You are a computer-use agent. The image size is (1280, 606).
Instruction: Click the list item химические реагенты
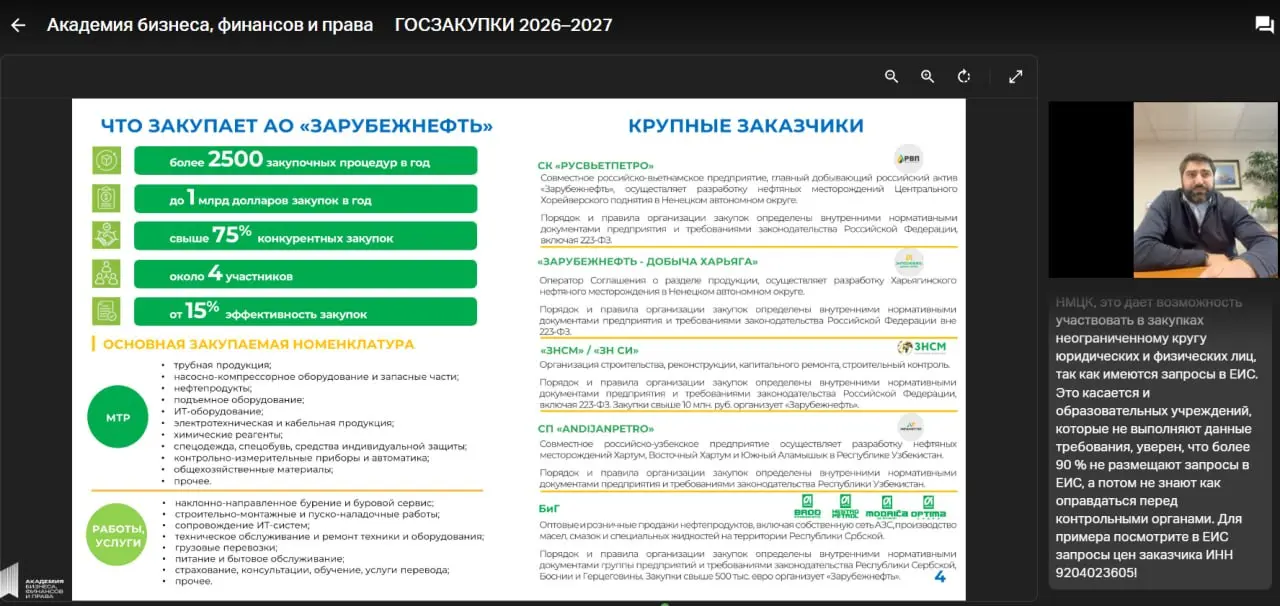[227, 434]
